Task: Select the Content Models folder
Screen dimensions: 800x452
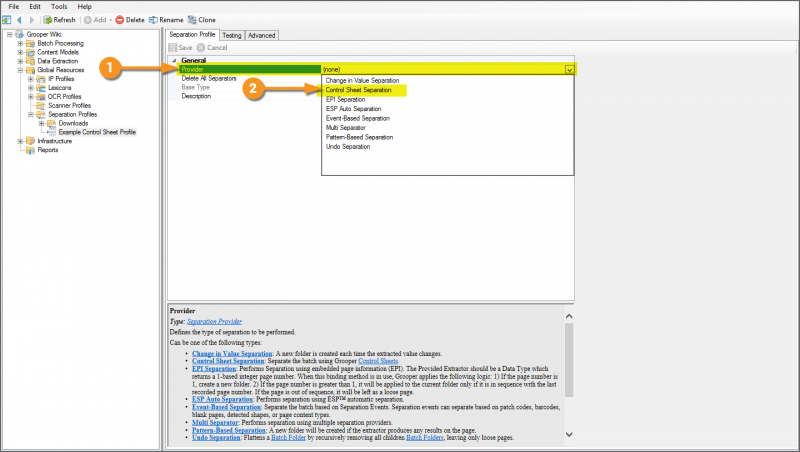Action: click(x=58, y=52)
